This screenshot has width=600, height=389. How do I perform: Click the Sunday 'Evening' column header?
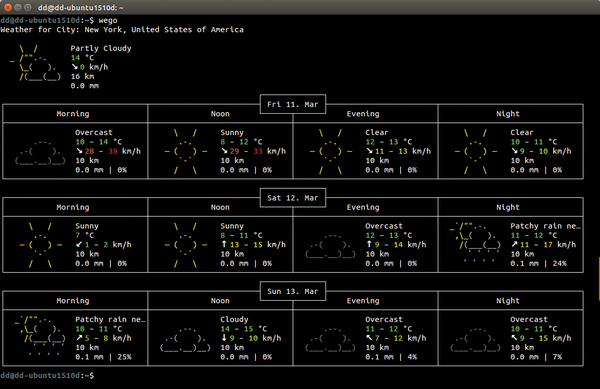click(363, 301)
